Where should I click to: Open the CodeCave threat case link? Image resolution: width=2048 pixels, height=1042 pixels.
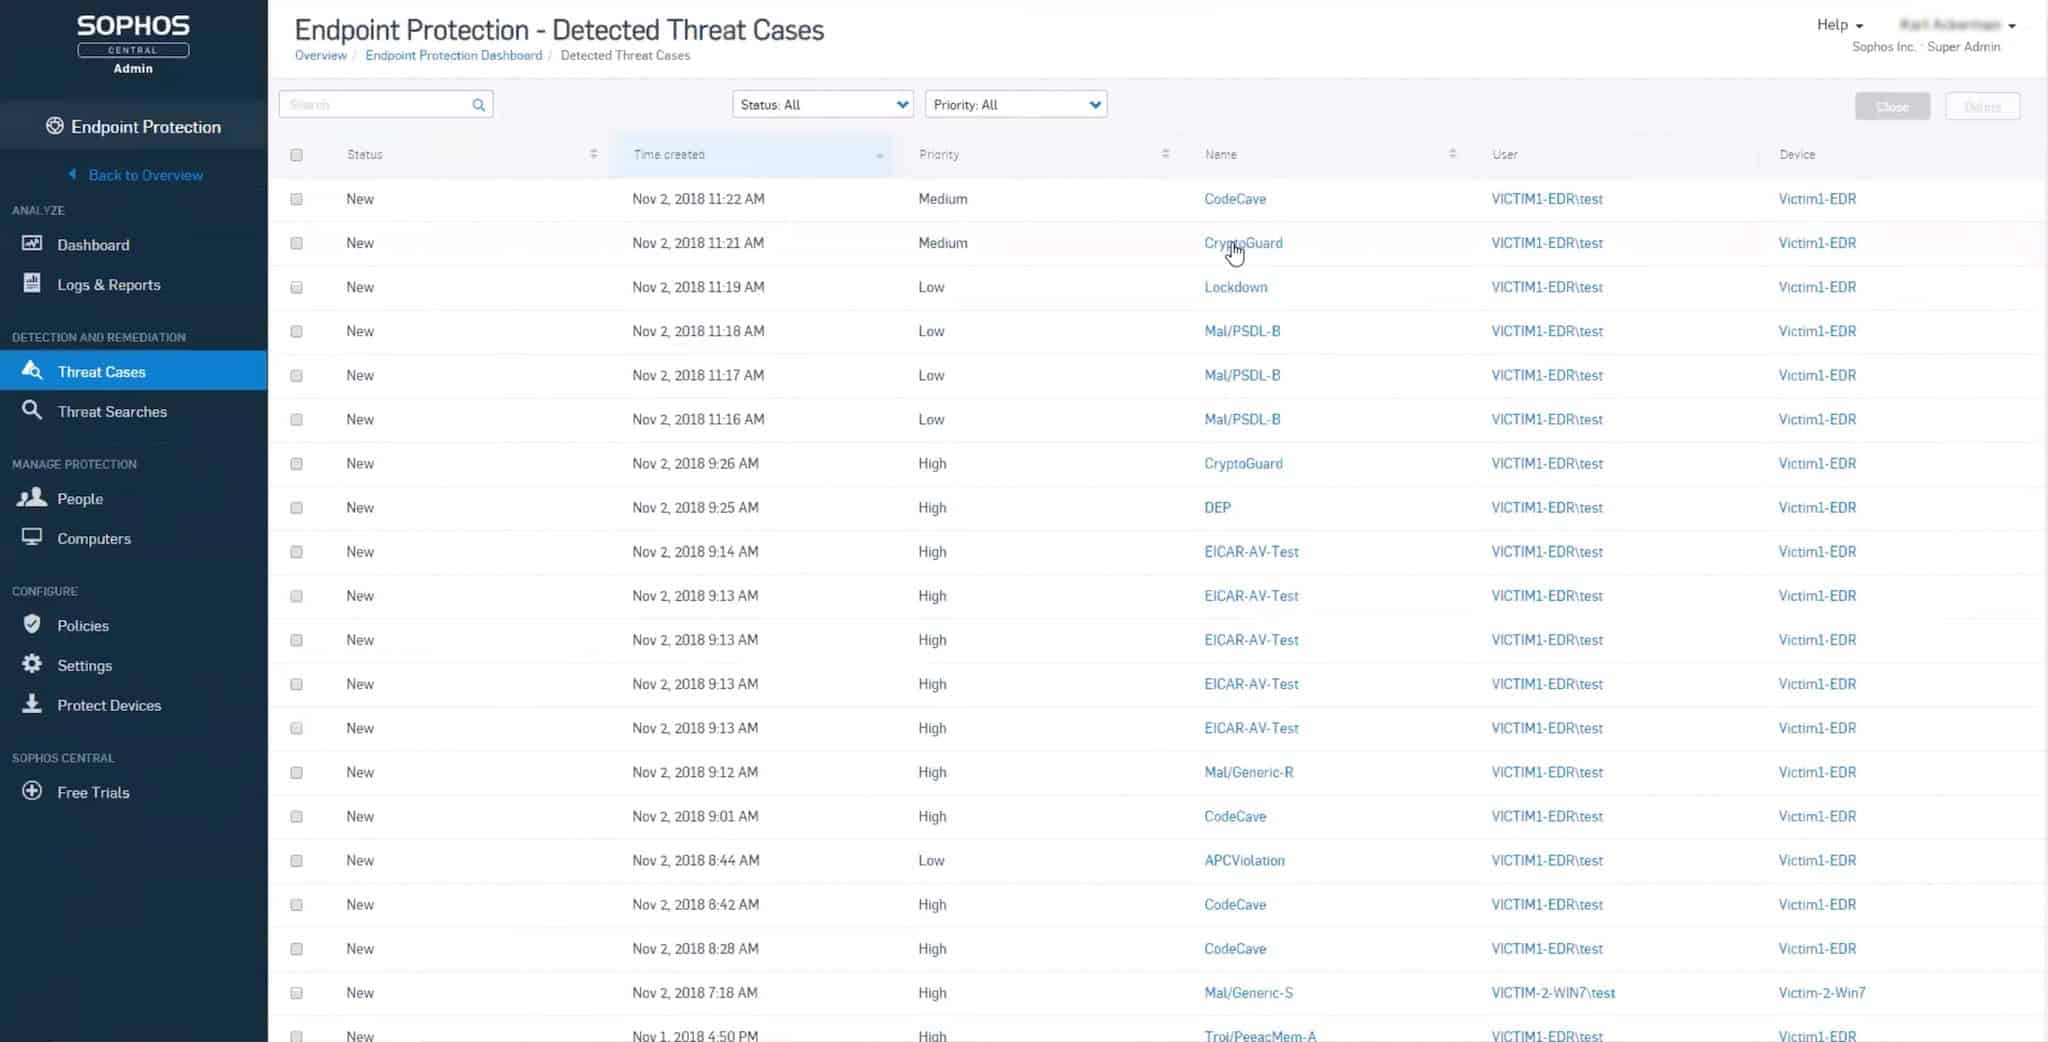(x=1235, y=199)
